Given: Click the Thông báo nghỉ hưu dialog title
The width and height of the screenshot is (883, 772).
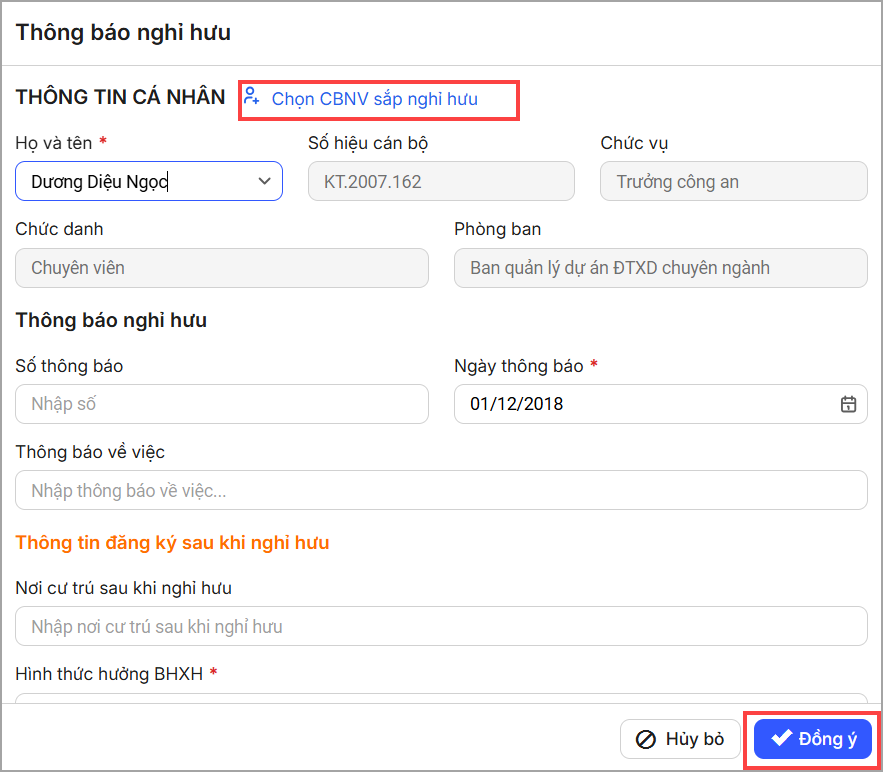Looking at the screenshot, I should pyautogui.click(x=123, y=33).
